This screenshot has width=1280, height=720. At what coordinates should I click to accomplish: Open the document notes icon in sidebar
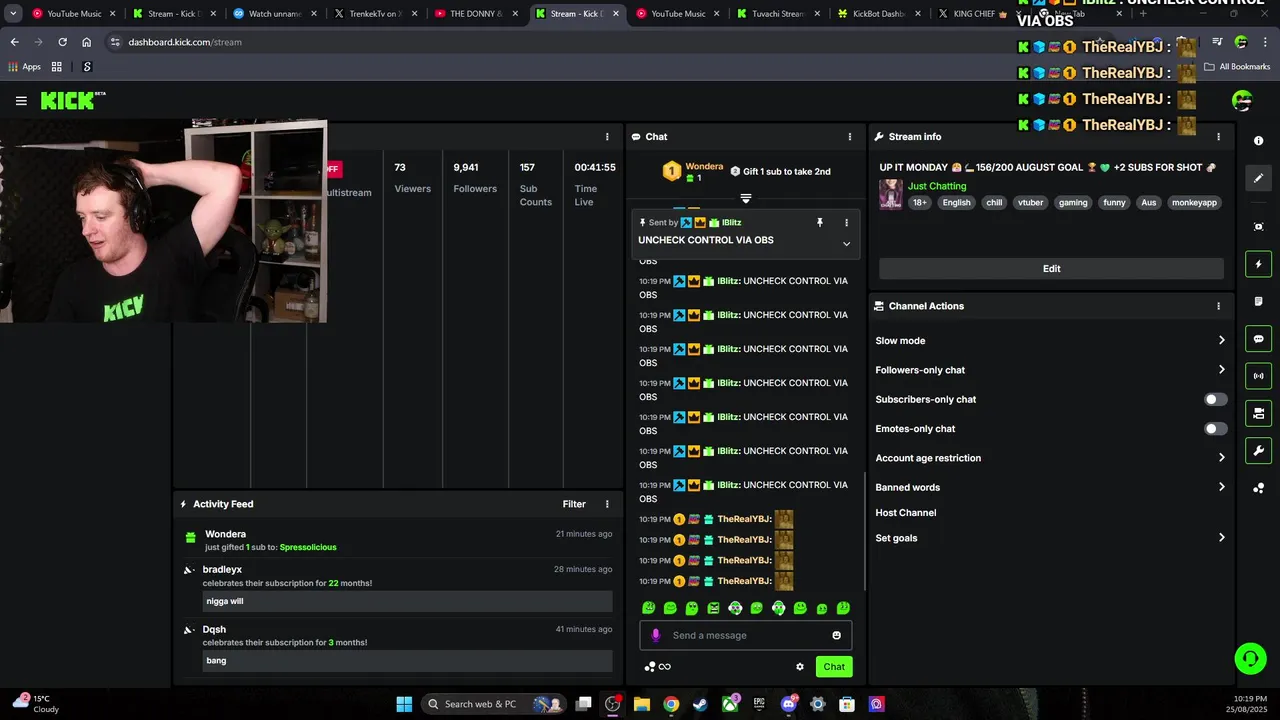coord(1258,301)
